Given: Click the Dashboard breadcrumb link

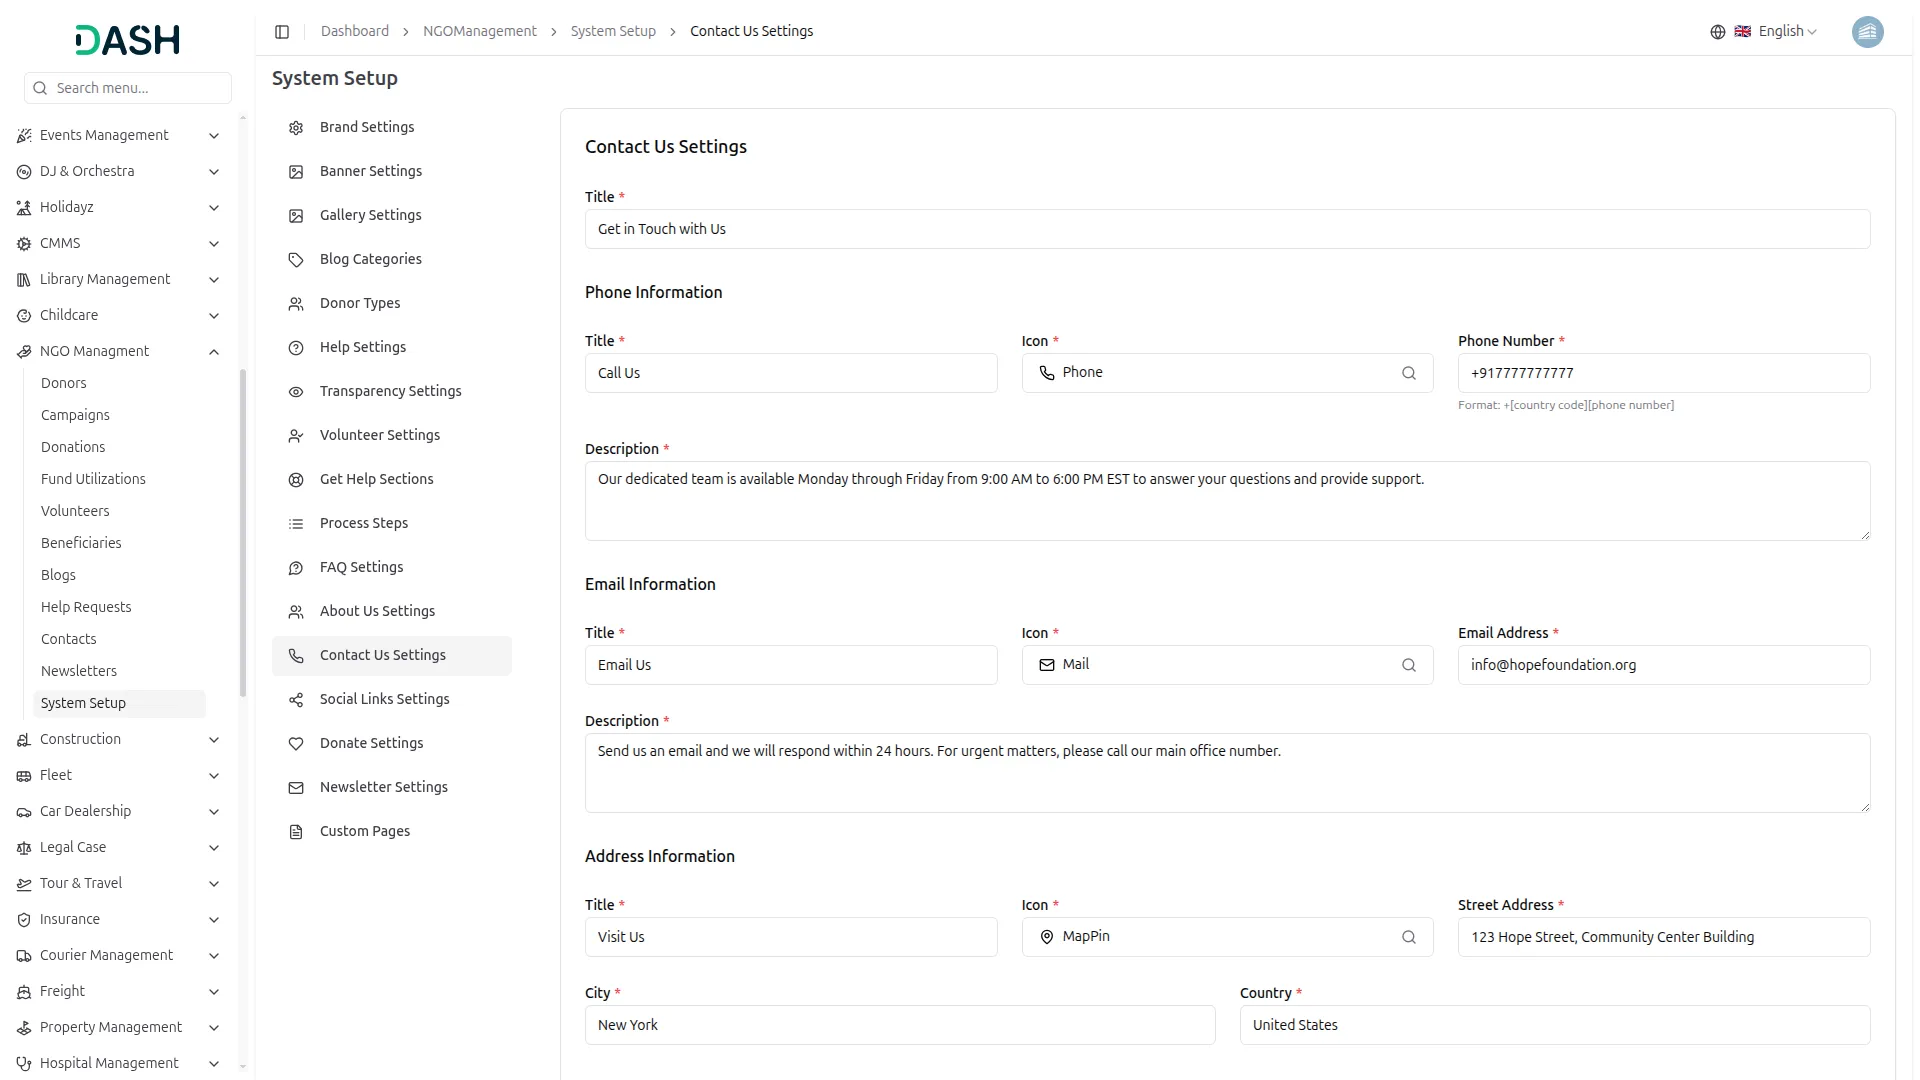Looking at the screenshot, I should (354, 32).
